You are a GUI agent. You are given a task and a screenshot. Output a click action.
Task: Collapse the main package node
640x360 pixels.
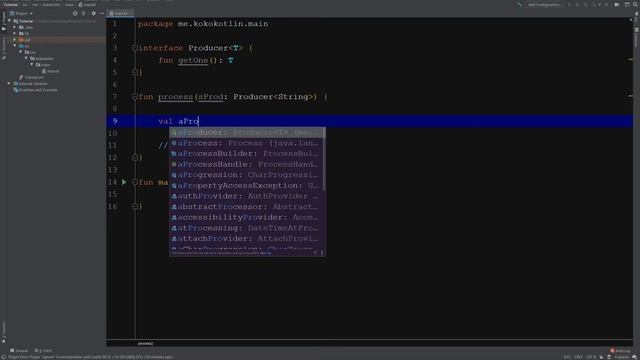(x=32, y=64)
